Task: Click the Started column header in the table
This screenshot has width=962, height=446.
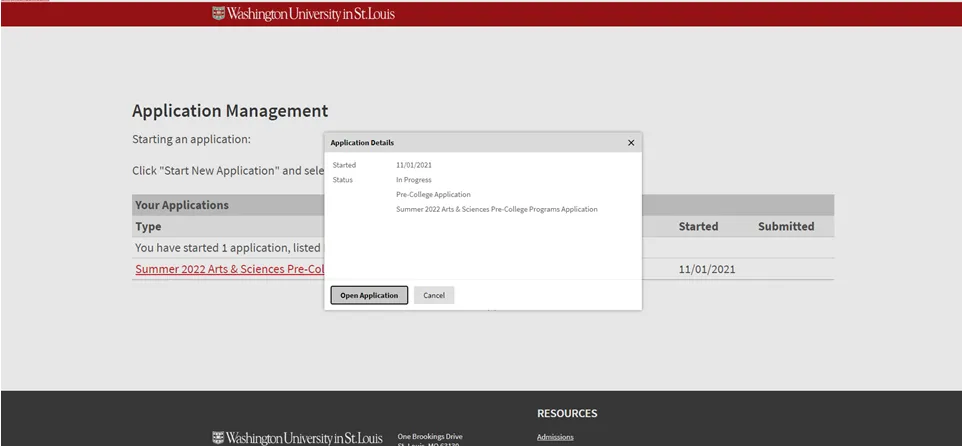Action: tap(698, 226)
